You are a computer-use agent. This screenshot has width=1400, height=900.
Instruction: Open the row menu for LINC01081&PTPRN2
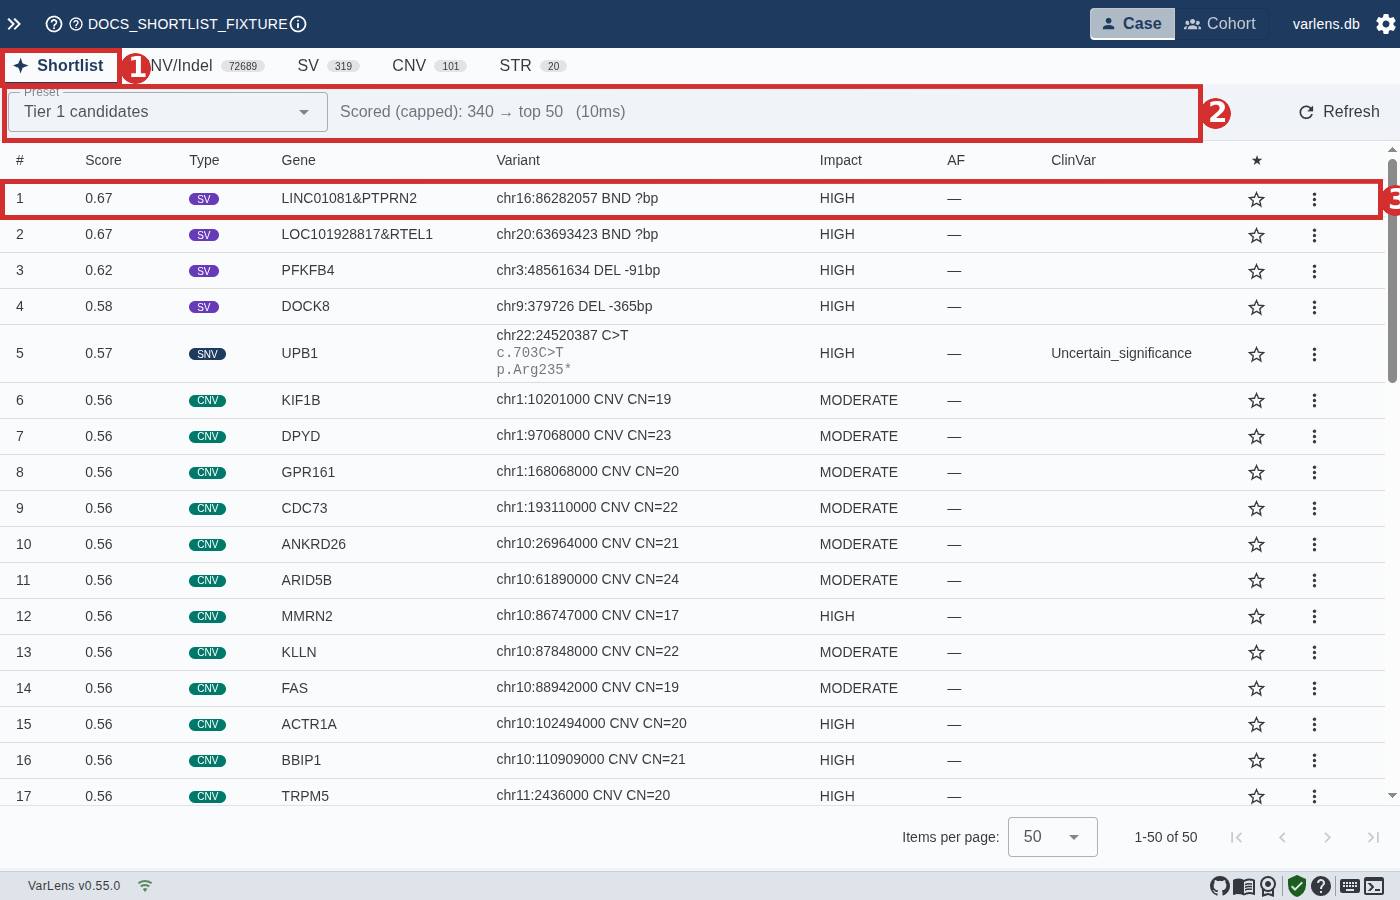tap(1314, 199)
